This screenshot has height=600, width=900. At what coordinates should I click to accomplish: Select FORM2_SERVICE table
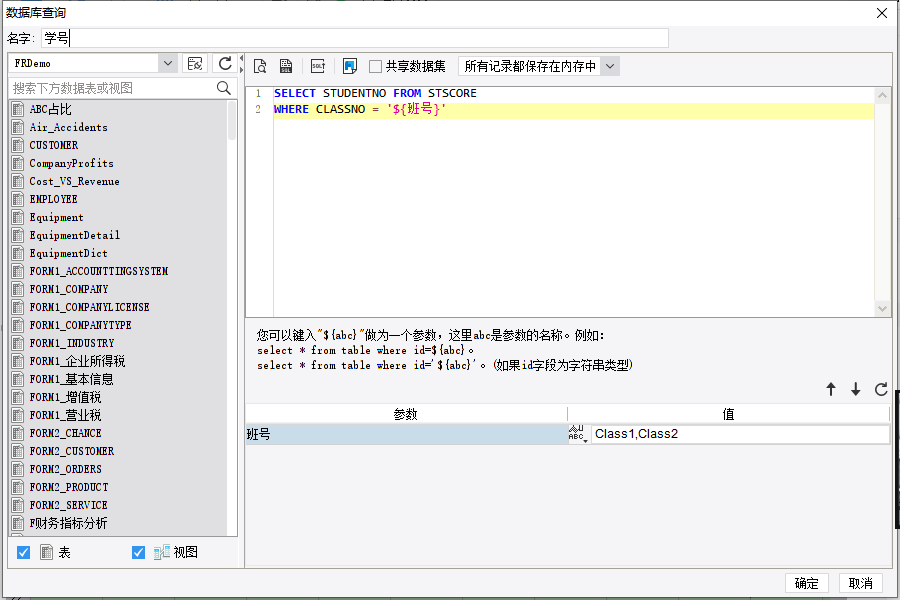coord(68,505)
